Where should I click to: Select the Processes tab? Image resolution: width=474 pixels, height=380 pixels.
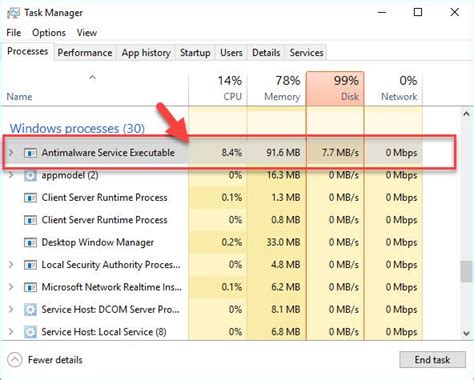tap(27, 51)
